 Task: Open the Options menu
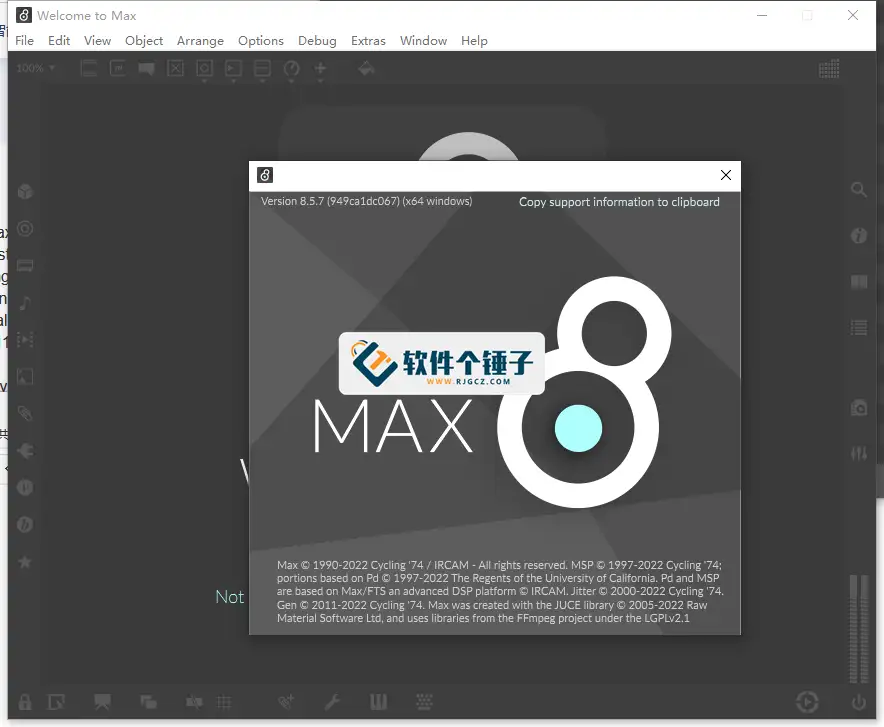(x=260, y=41)
